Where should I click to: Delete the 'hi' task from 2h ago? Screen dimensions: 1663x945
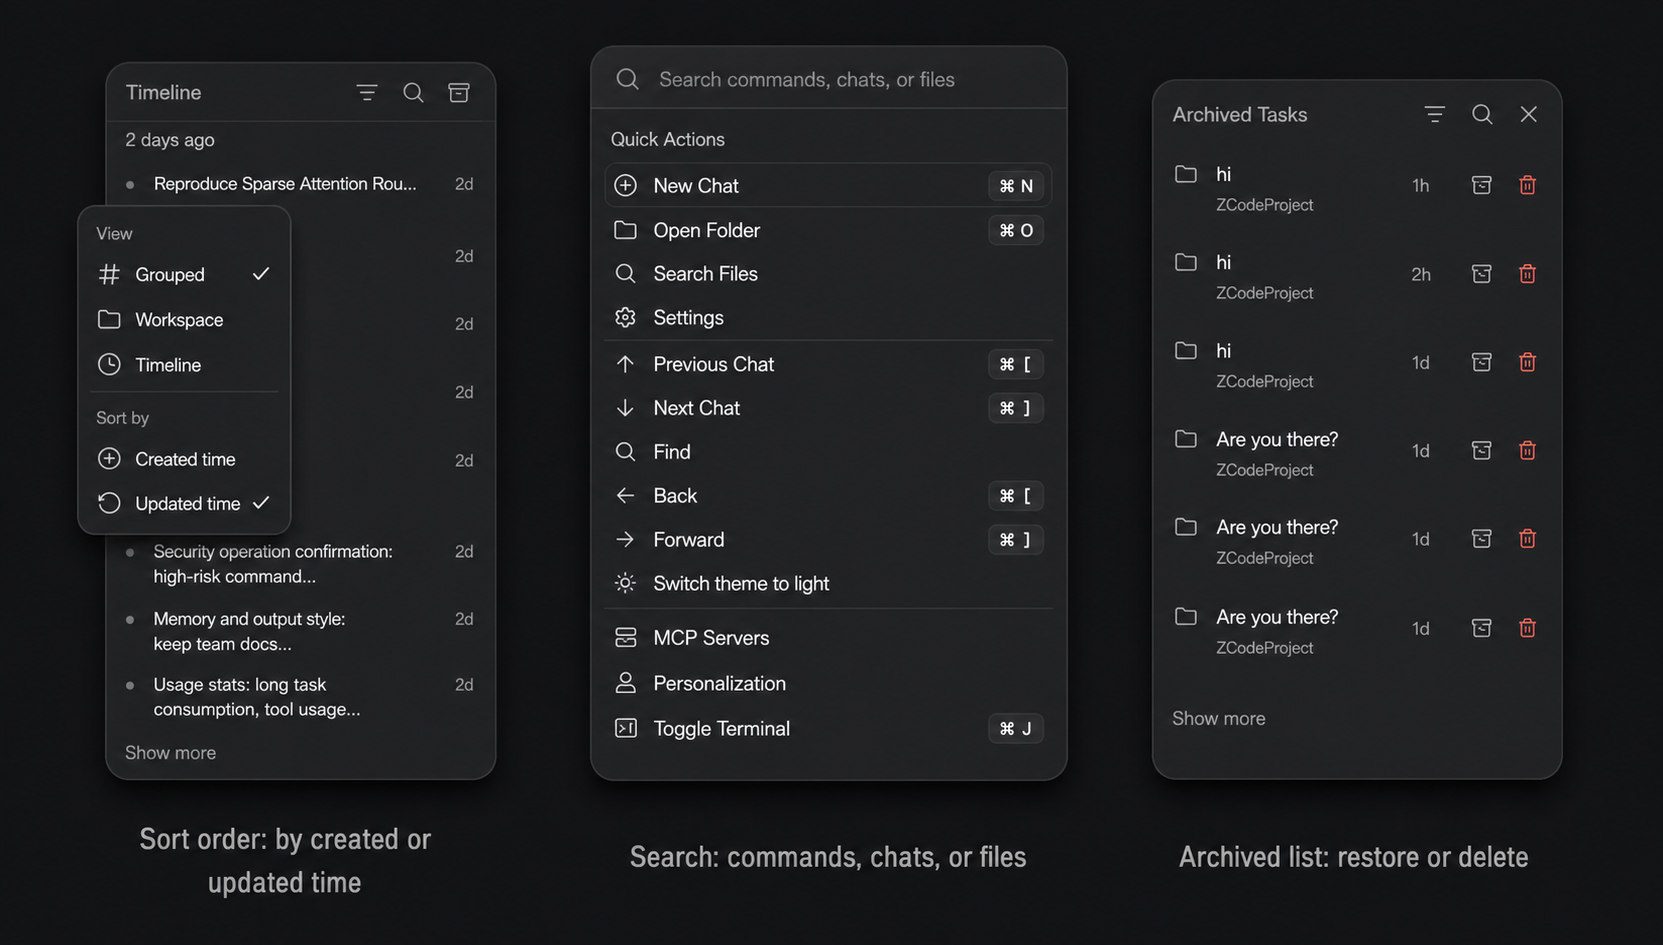click(x=1527, y=274)
